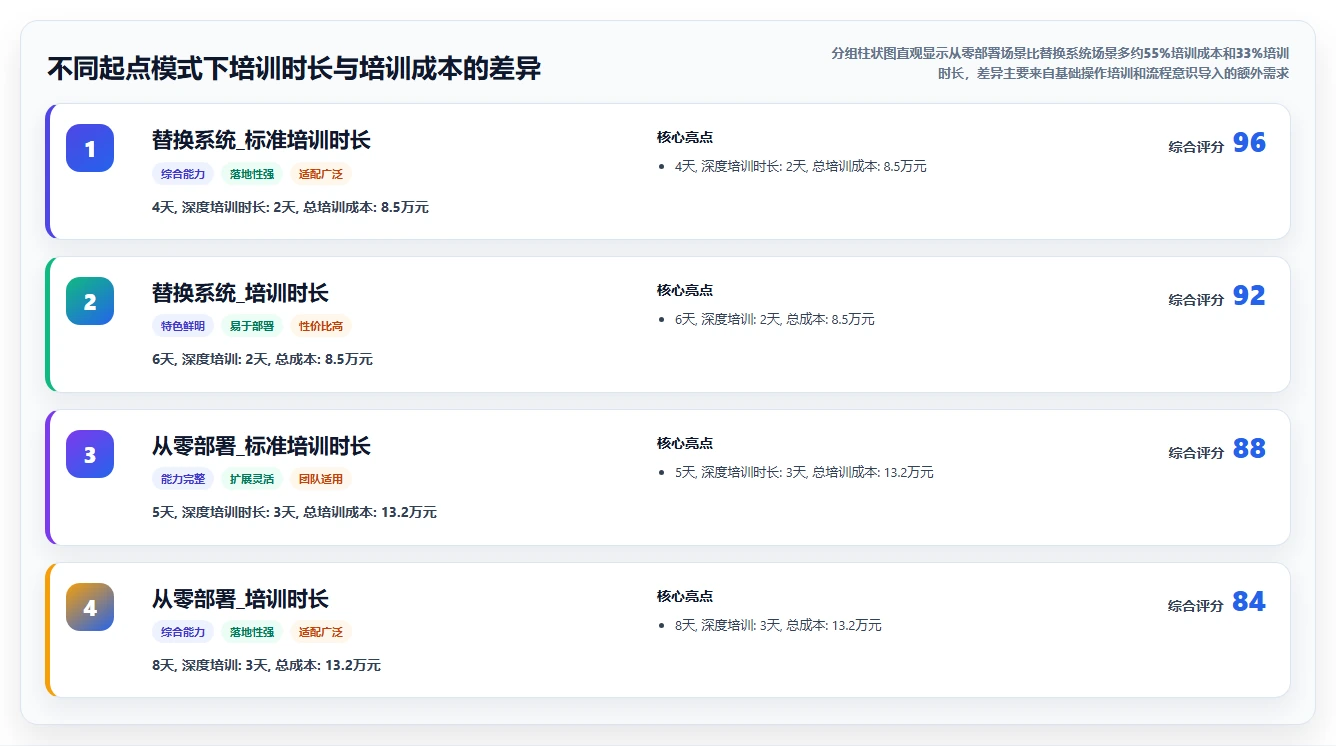Viewport: 1336px width, 746px height.
Task: Click 落地性强 tag in 替换系统_标准培训时长 card
Action: click(252, 174)
